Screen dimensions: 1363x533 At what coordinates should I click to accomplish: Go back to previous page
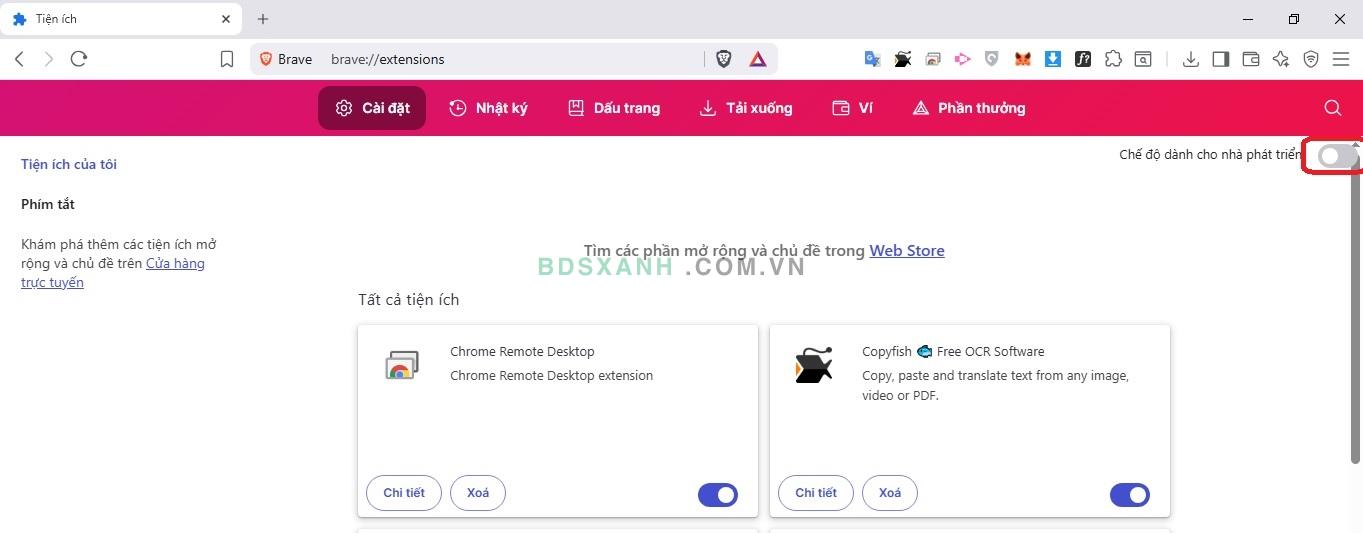click(x=19, y=59)
